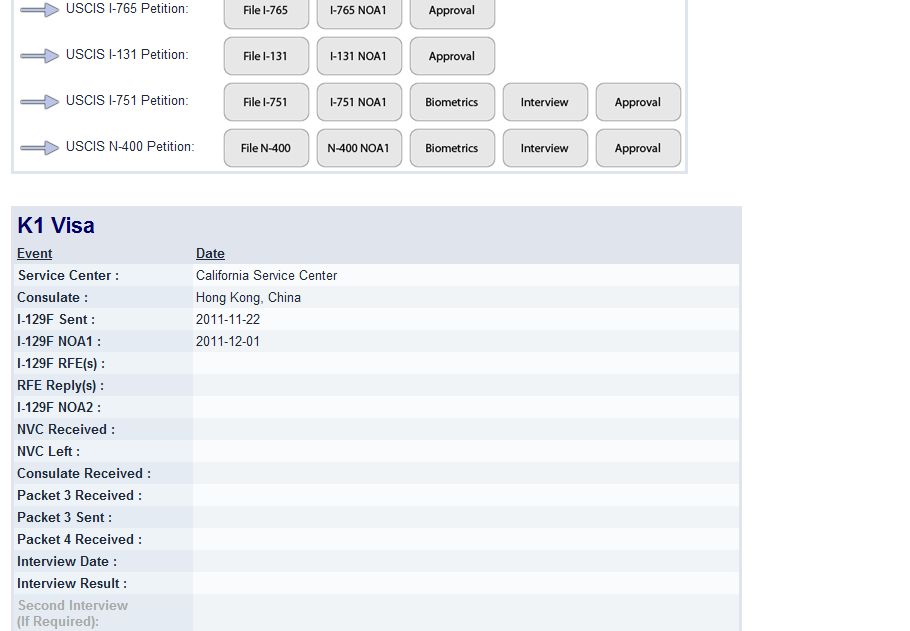Select the N-400 NOA1 button
The width and height of the screenshot is (910, 631).
(x=359, y=148)
